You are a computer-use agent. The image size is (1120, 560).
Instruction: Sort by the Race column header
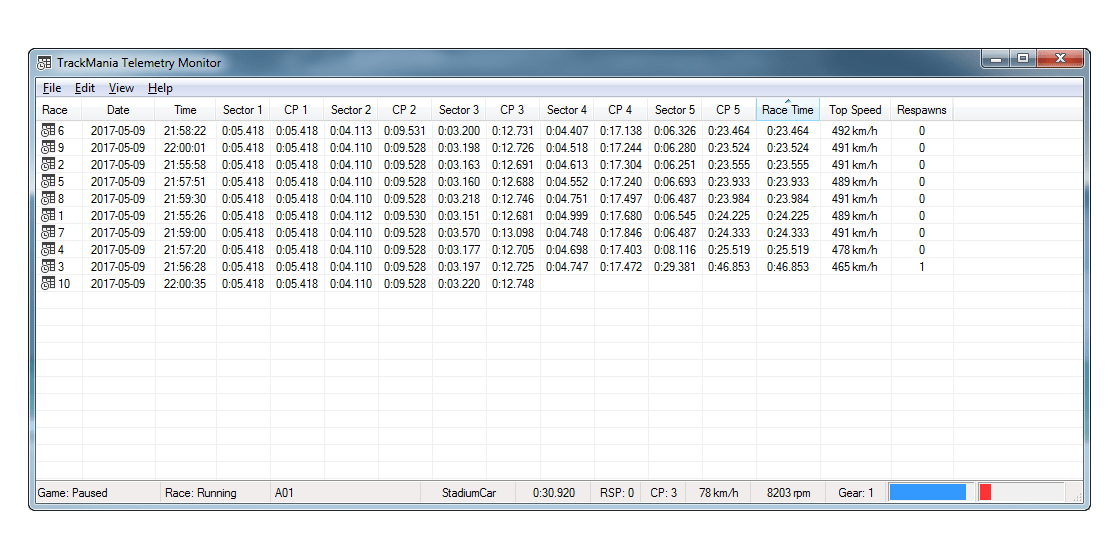(x=59, y=110)
